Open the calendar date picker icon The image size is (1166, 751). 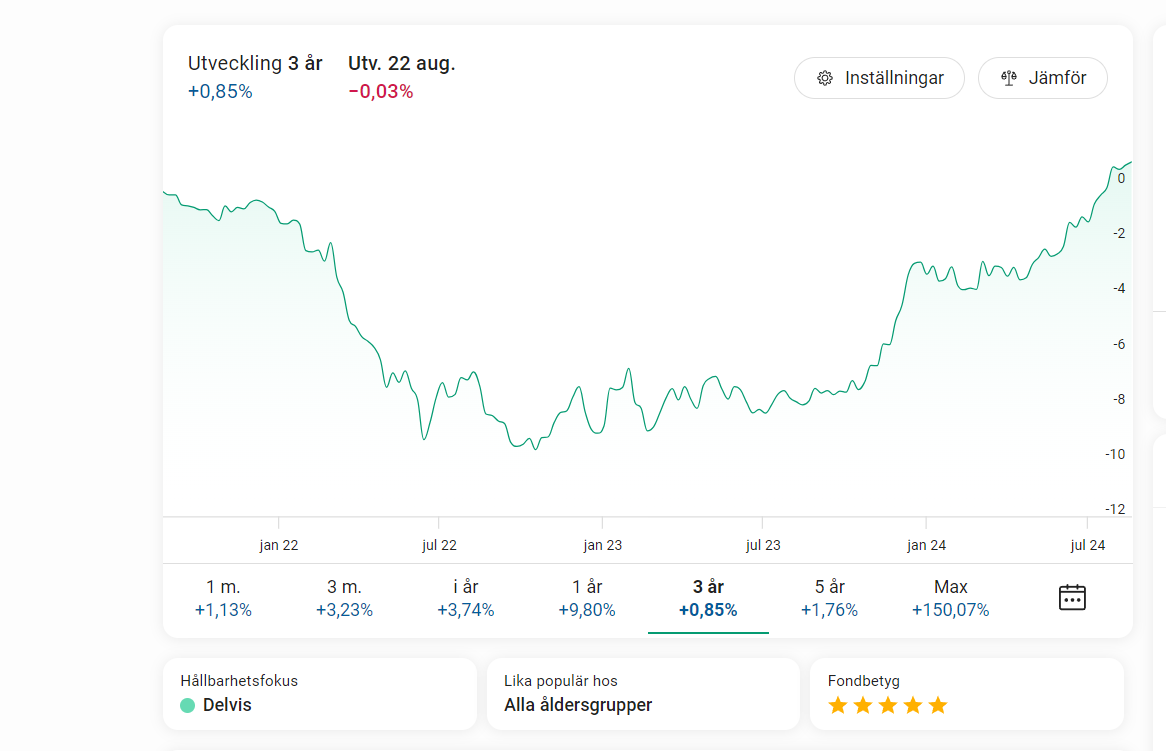tap(1072, 597)
